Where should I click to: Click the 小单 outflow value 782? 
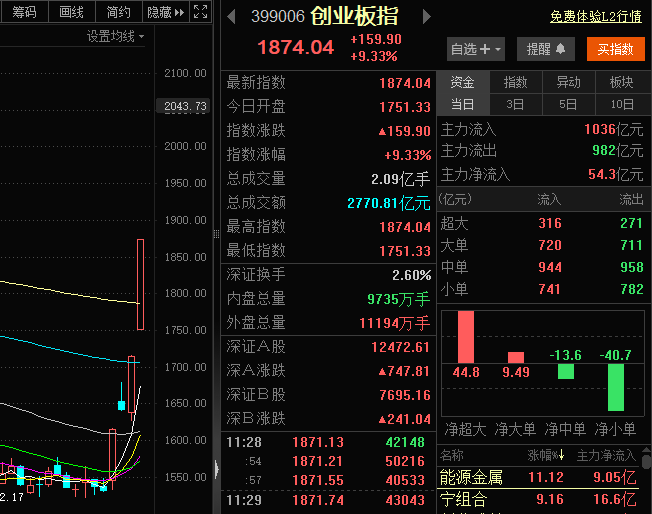632,289
